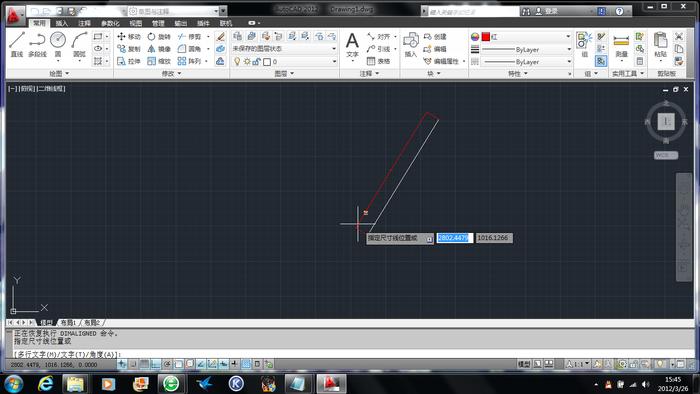The width and height of the screenshot is (700, 394).
Task: Open the AutoCAD application menu logo button
Action: pyautogui.click(x=15, y=15)
